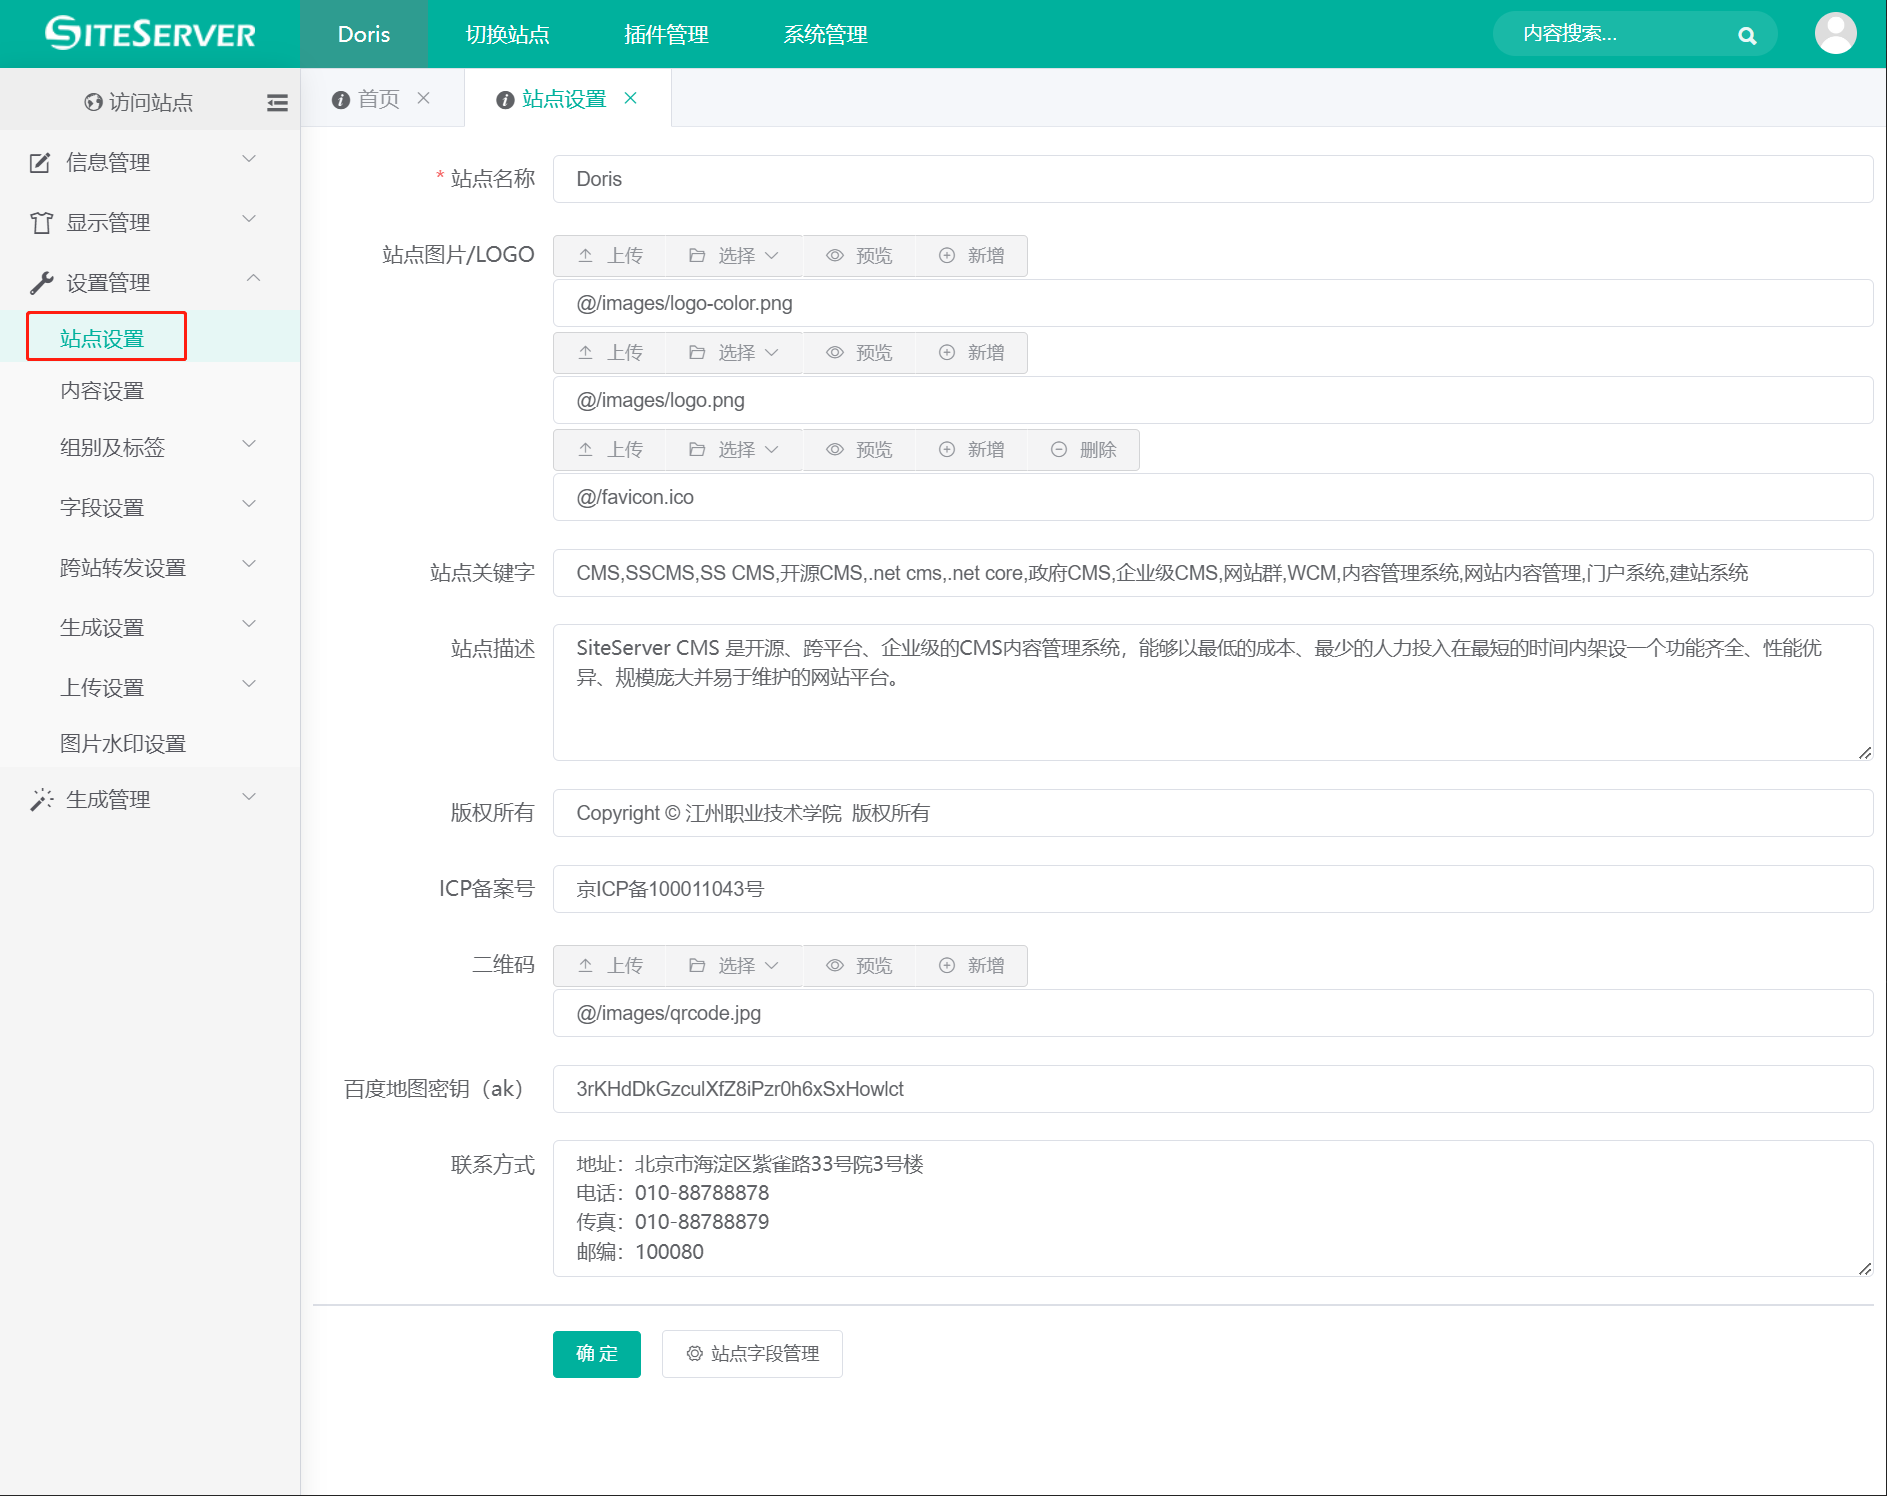Image resolution: width=1887 pixels, height=1496 pixels.
Task: Click the ICP备案号 input field
Action: (1212, 889)
